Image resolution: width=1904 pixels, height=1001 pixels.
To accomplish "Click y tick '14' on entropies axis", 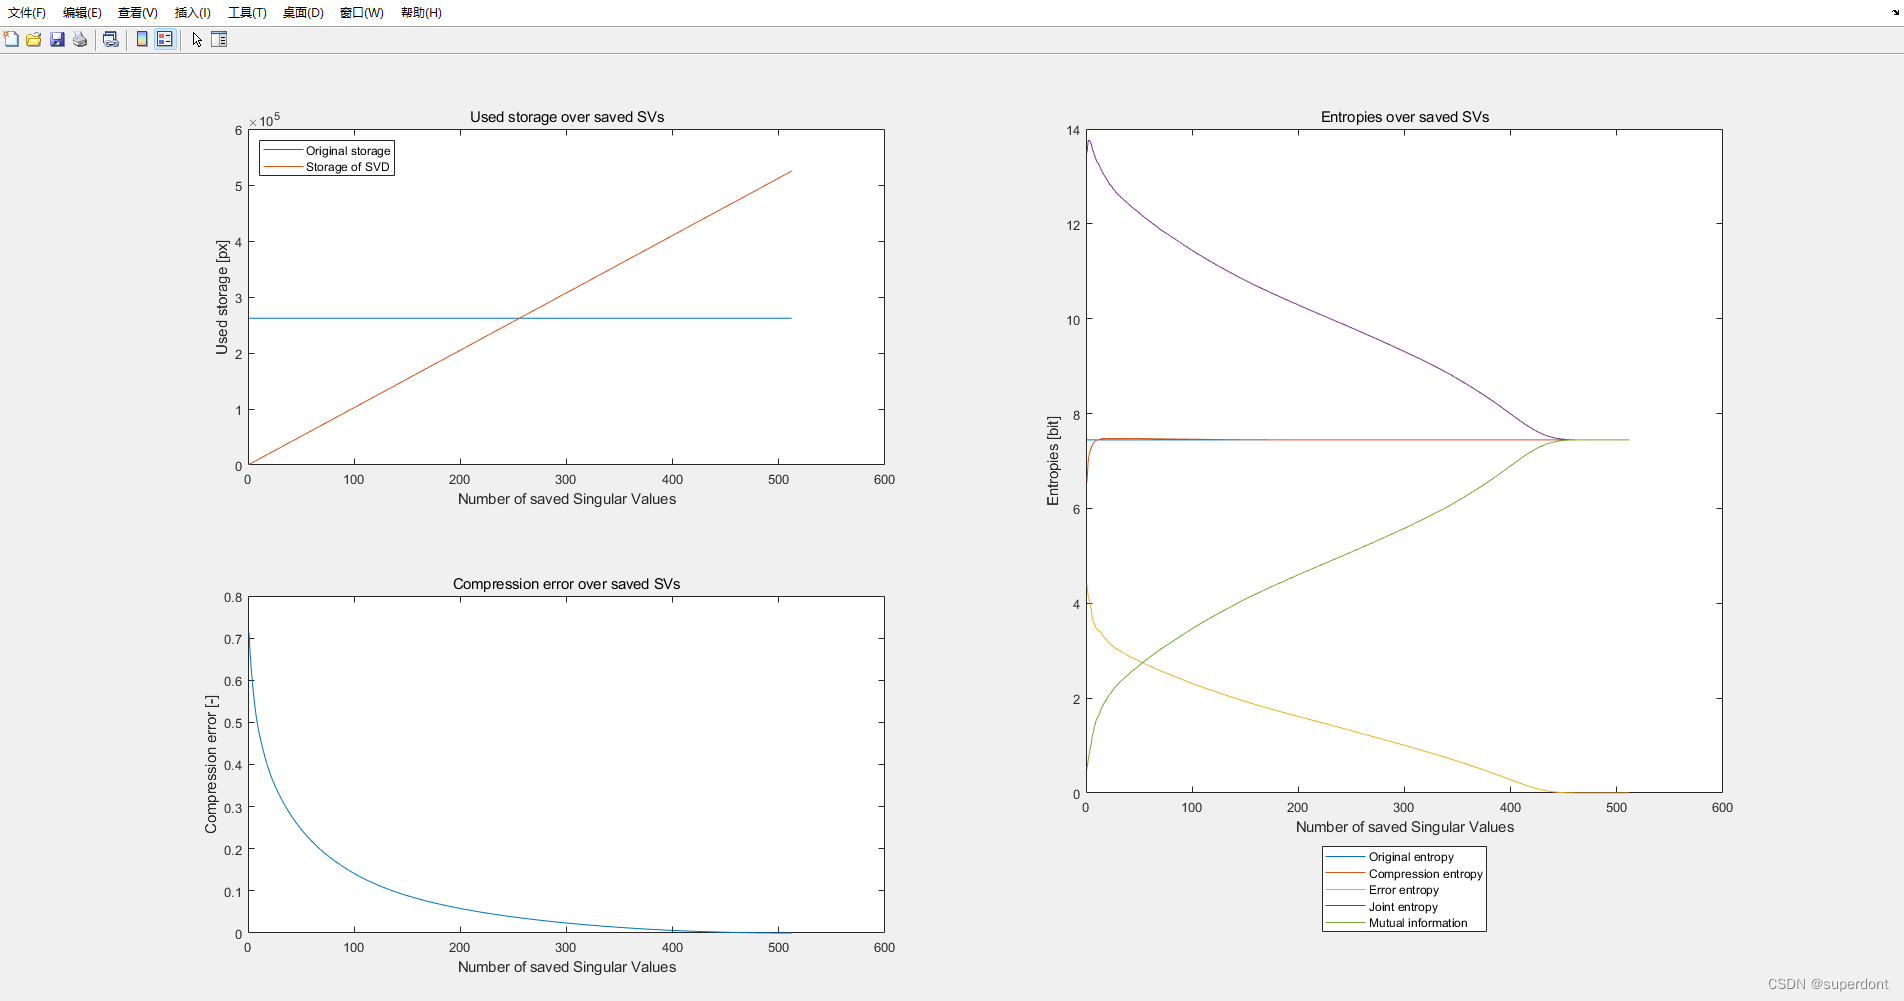I will tap(1073, 130).
